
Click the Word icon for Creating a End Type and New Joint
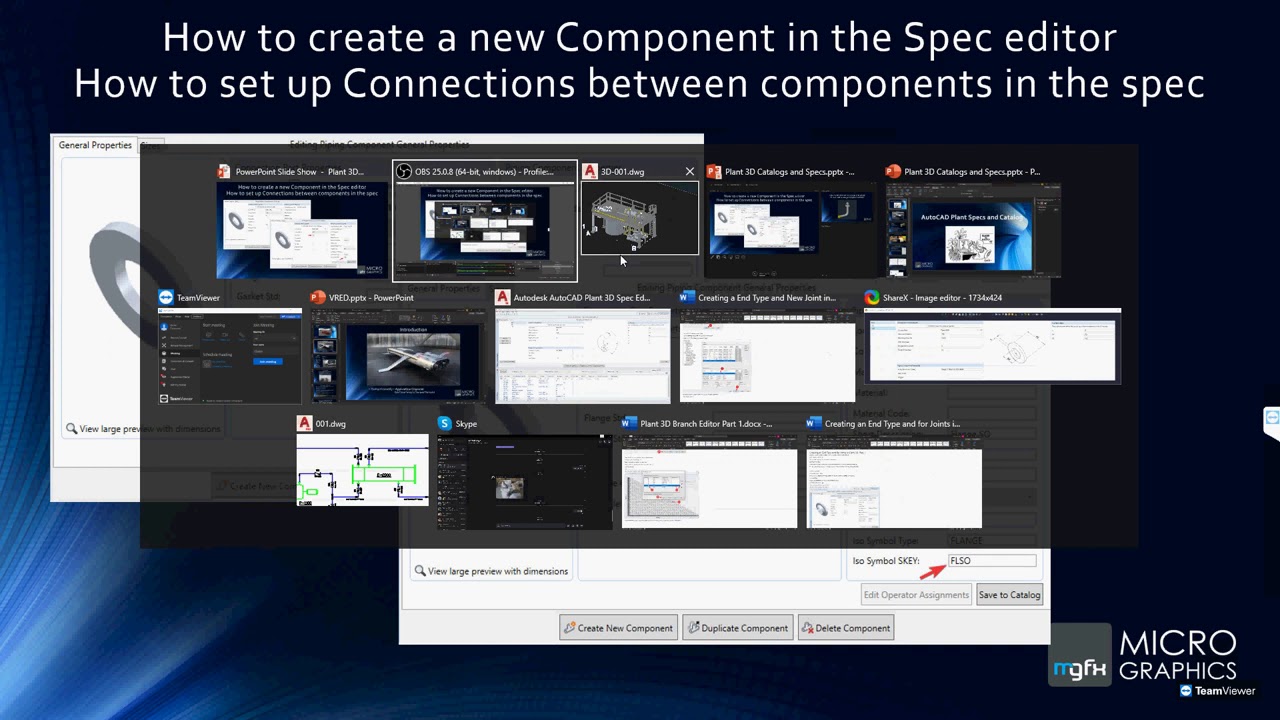pos(686,298)
